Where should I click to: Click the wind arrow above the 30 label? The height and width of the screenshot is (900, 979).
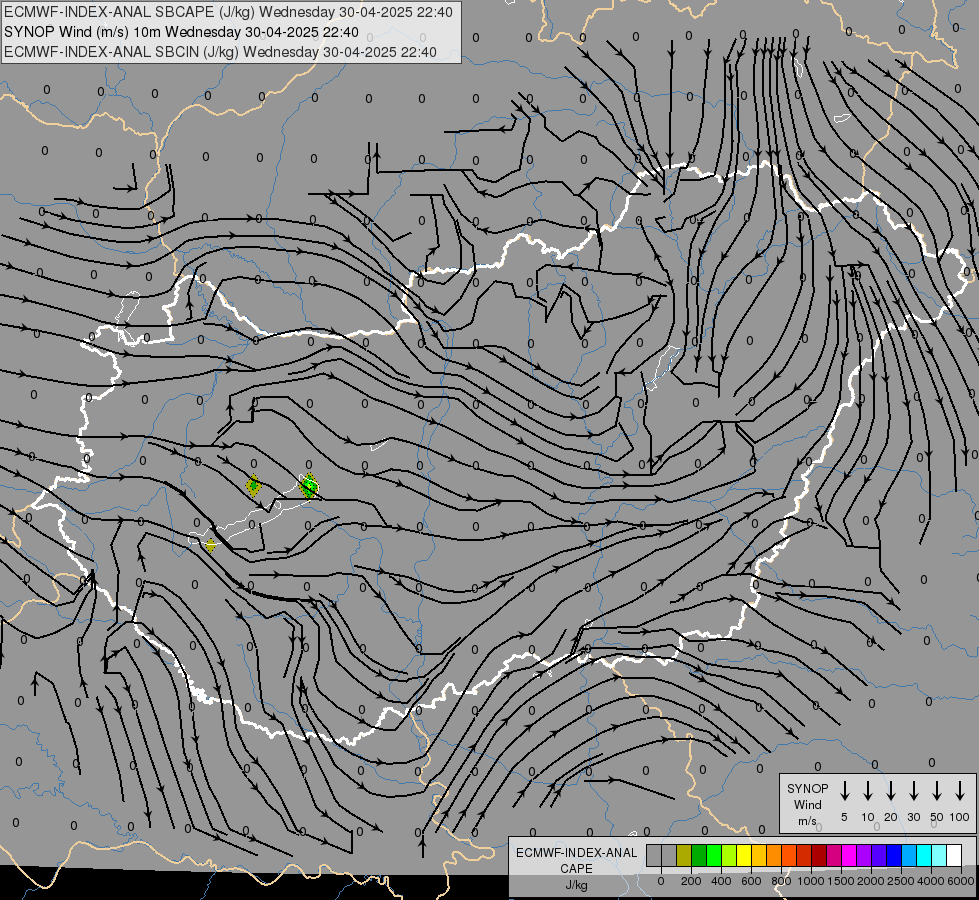pos(914,791)
